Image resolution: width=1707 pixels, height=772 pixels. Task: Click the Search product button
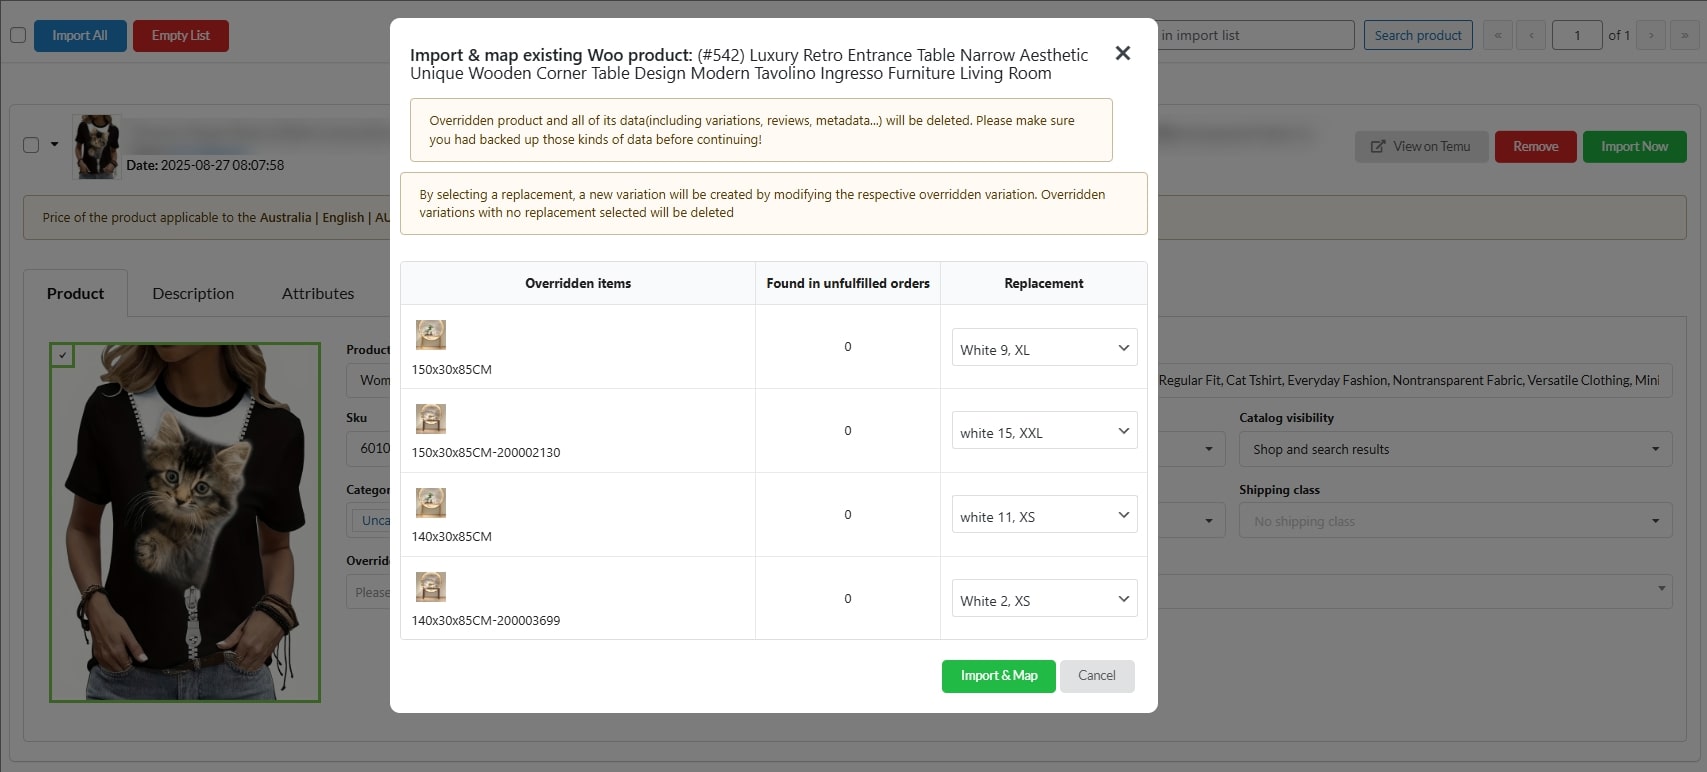click(x=1418, y=35)
